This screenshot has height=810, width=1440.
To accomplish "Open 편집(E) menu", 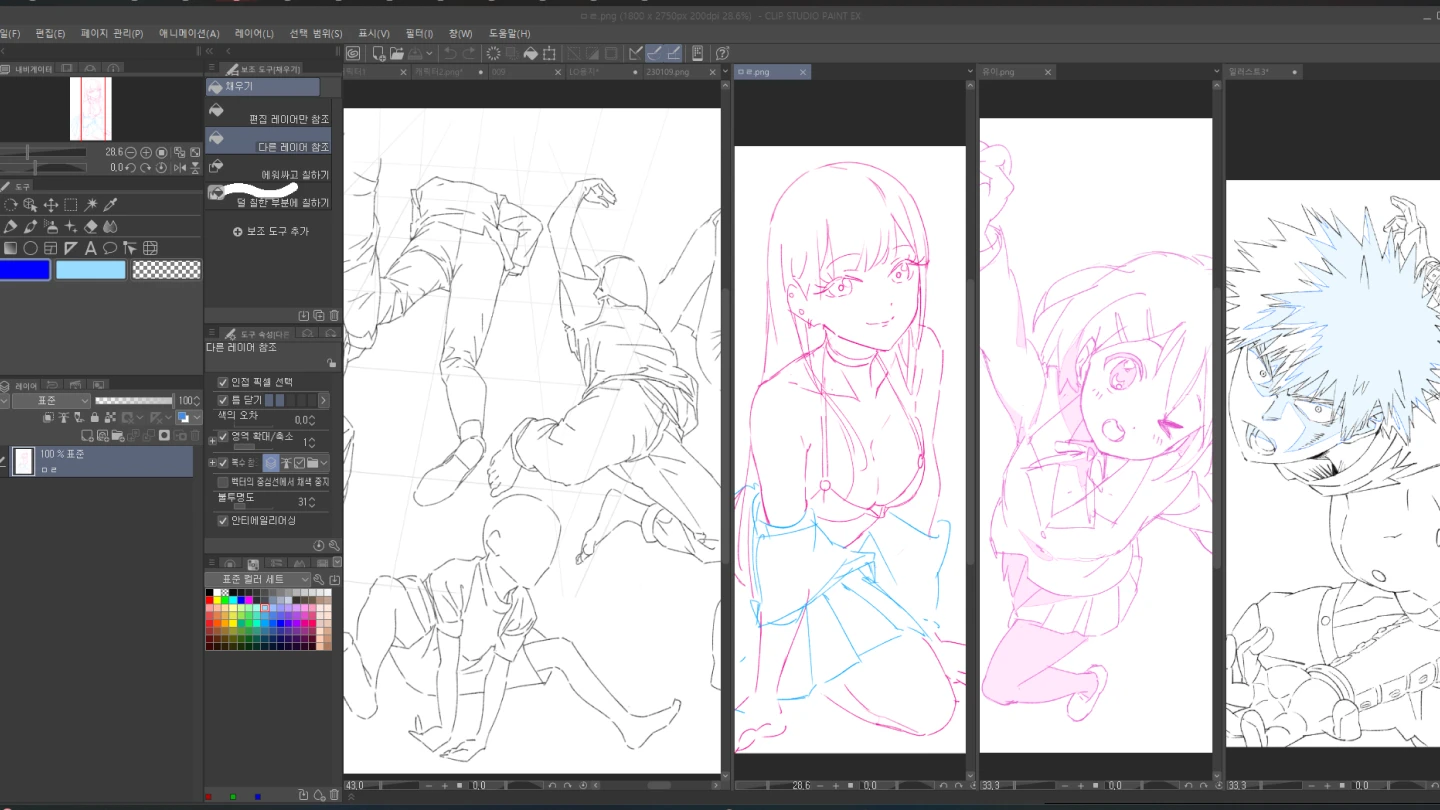I will pyautogui.click(x=50, y=33).
